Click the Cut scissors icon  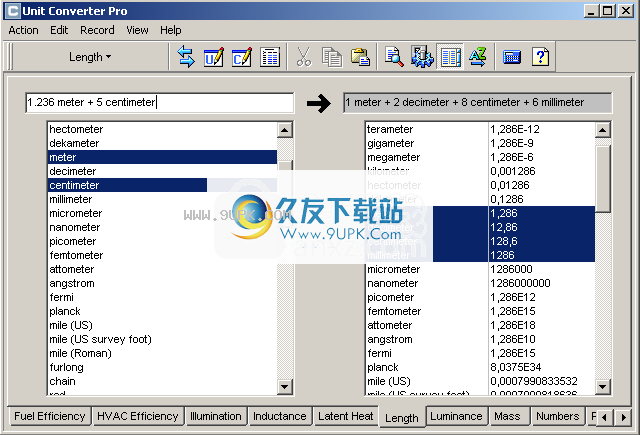pos(304,57)
